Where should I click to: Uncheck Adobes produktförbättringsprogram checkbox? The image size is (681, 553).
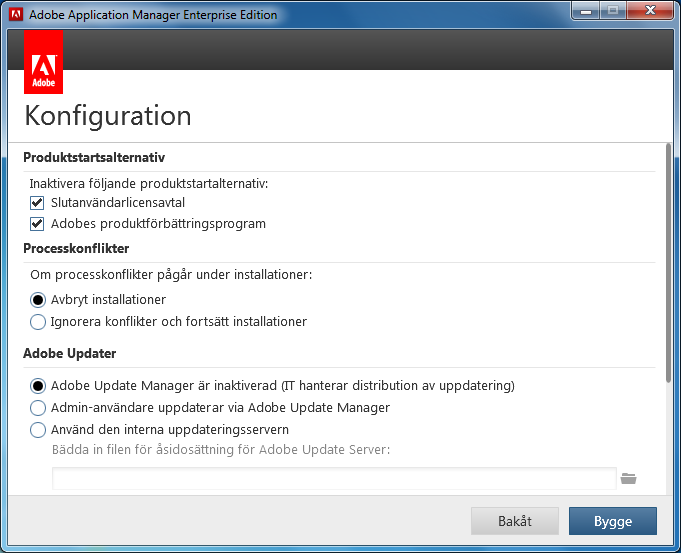point(37,224)
